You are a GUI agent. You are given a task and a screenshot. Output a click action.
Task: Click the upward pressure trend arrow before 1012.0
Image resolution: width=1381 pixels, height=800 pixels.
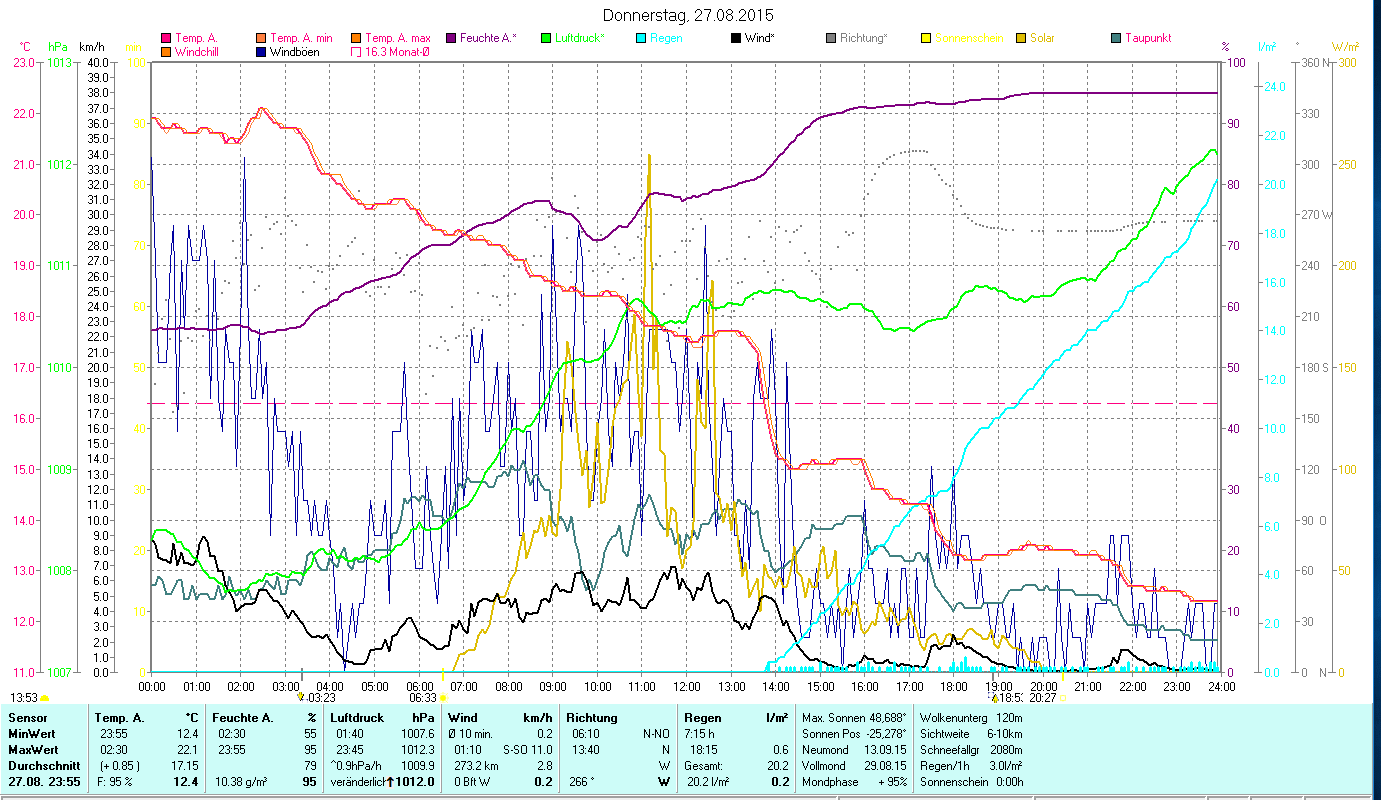coord(390,782)
